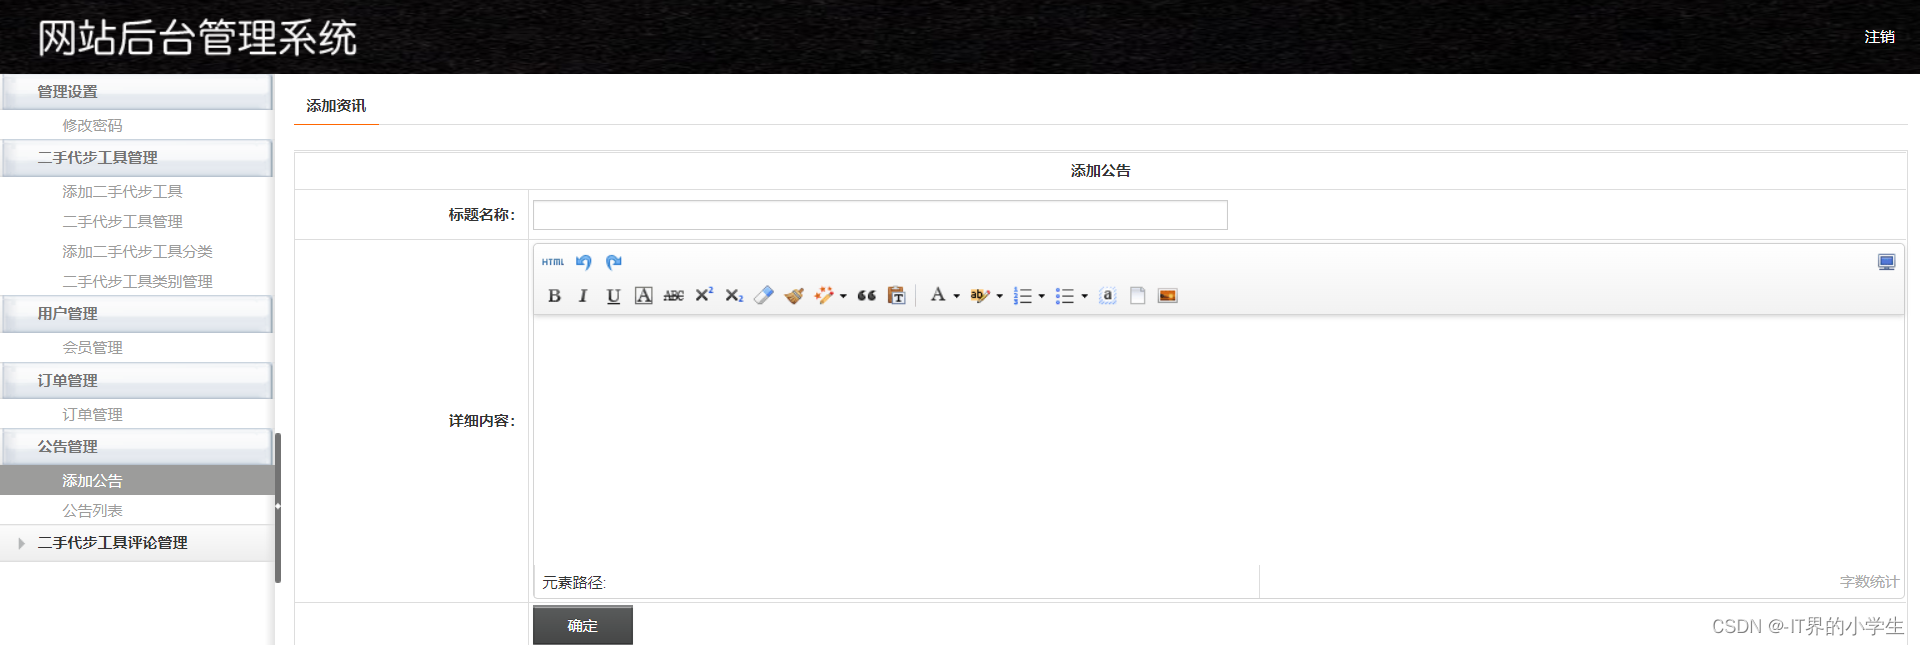This screenshot has width=1920, height=645.
Task: Open 添加二手代步工具分类 menu item
Action: 137,251
